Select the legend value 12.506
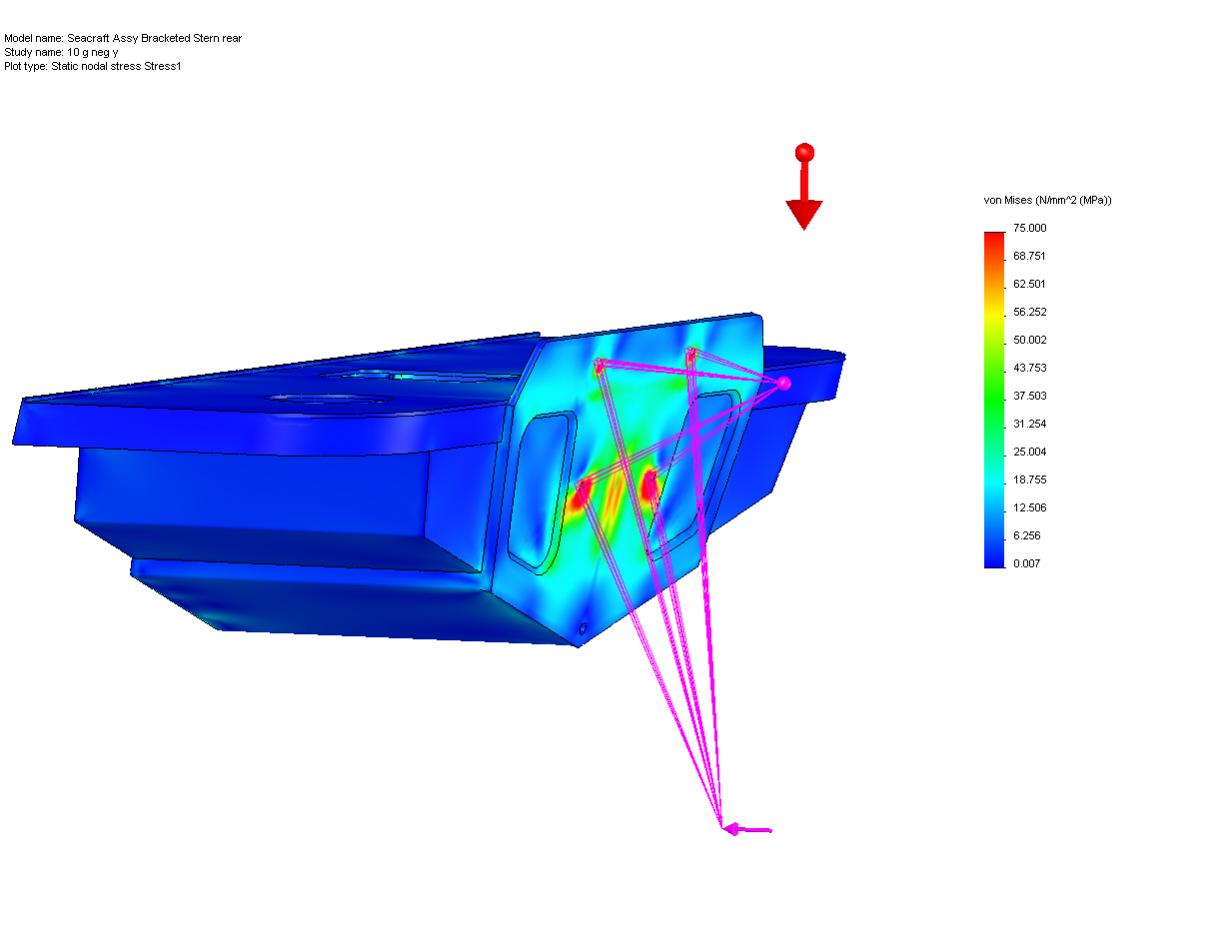The width and height of the screenshot is (1231, 951). [x=1030, y=508]
